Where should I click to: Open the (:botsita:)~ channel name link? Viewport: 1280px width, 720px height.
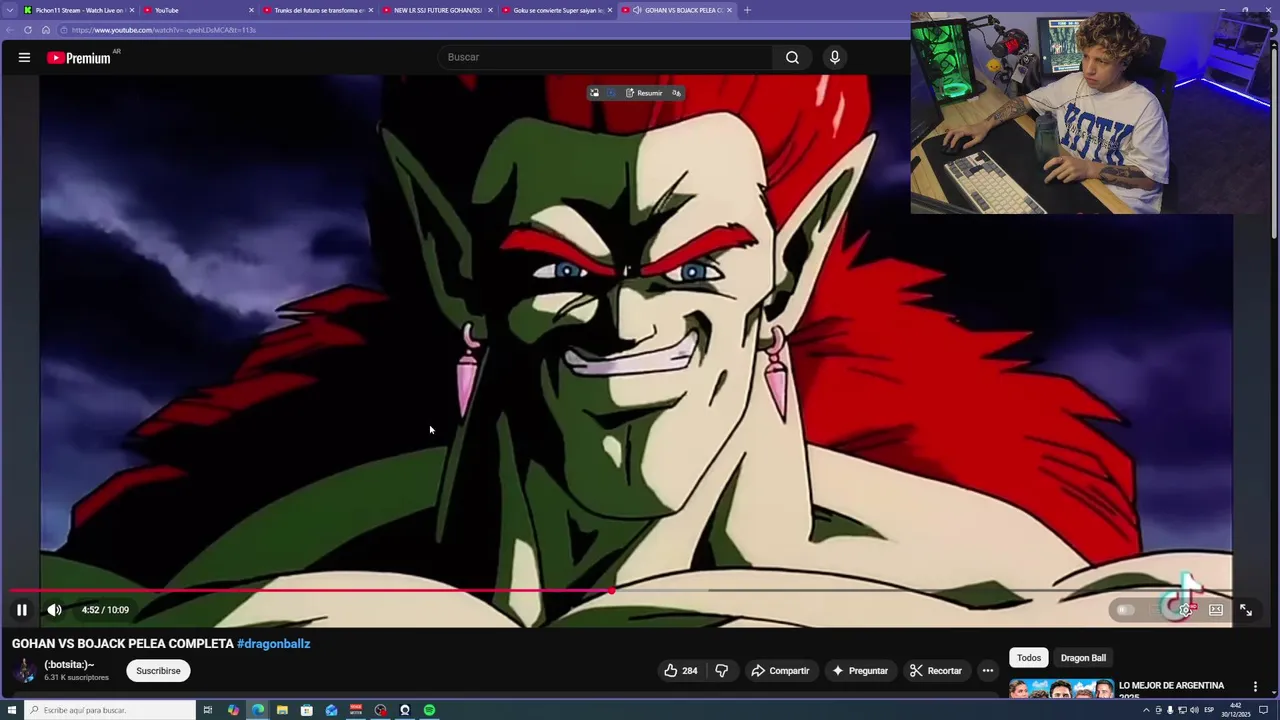69,665
